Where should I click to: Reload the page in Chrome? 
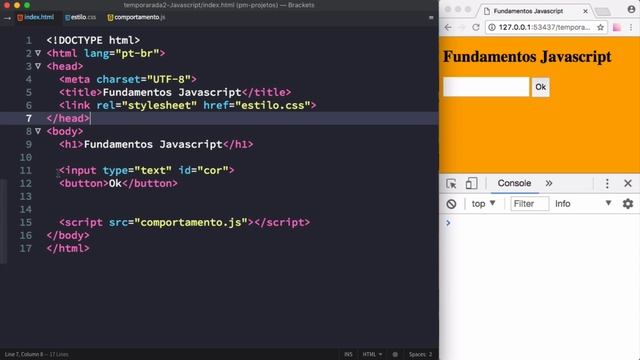pyautogui.click(x=476, y=27)
